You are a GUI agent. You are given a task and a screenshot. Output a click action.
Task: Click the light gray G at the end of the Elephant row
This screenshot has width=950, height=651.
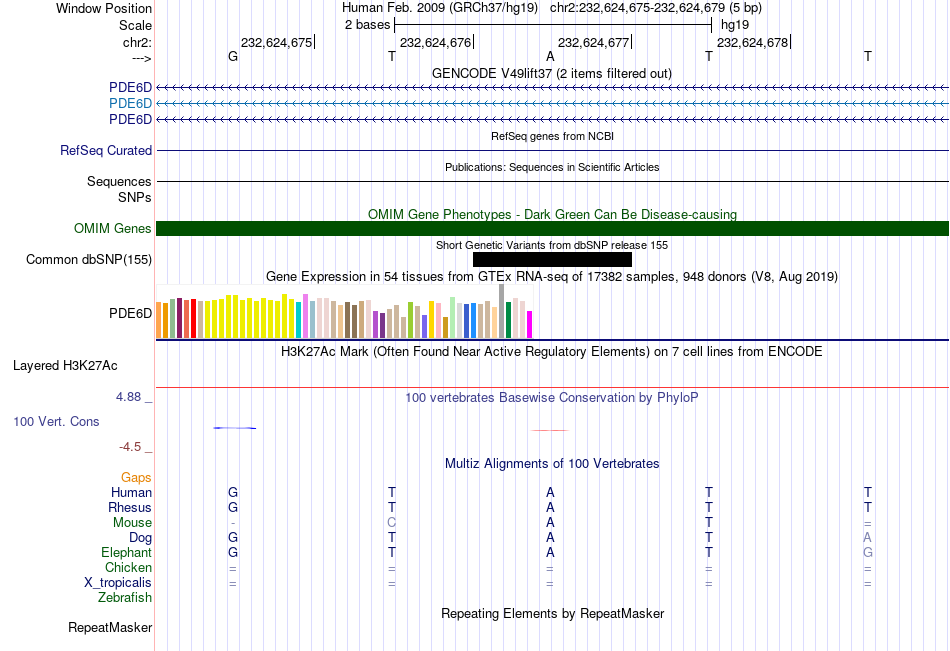868,553
